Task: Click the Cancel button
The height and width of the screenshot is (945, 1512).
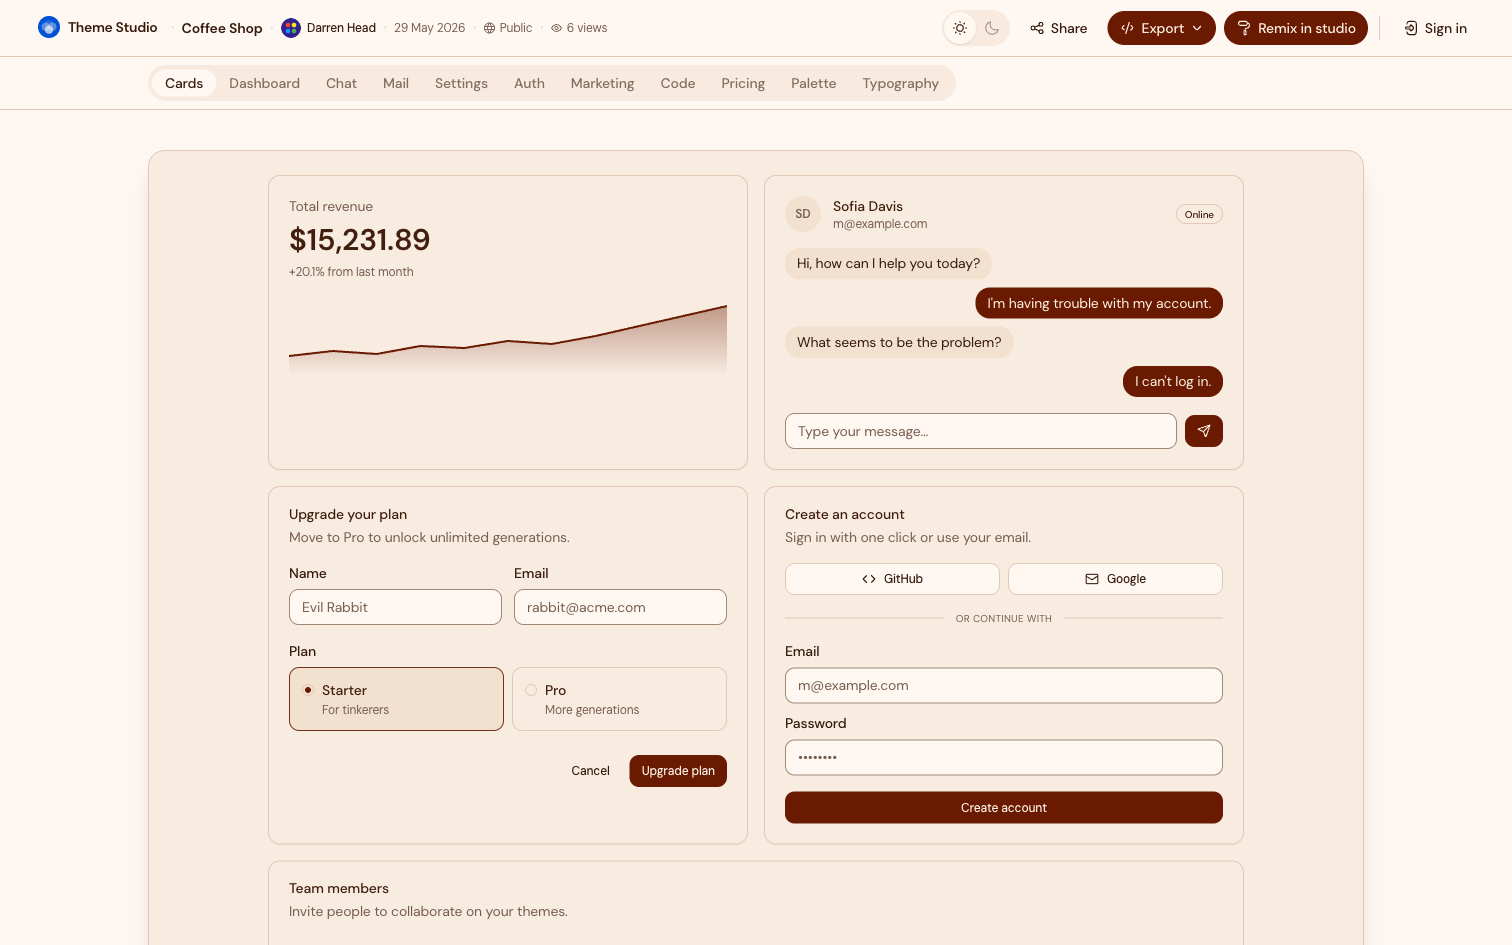Action: click(590, 771)
